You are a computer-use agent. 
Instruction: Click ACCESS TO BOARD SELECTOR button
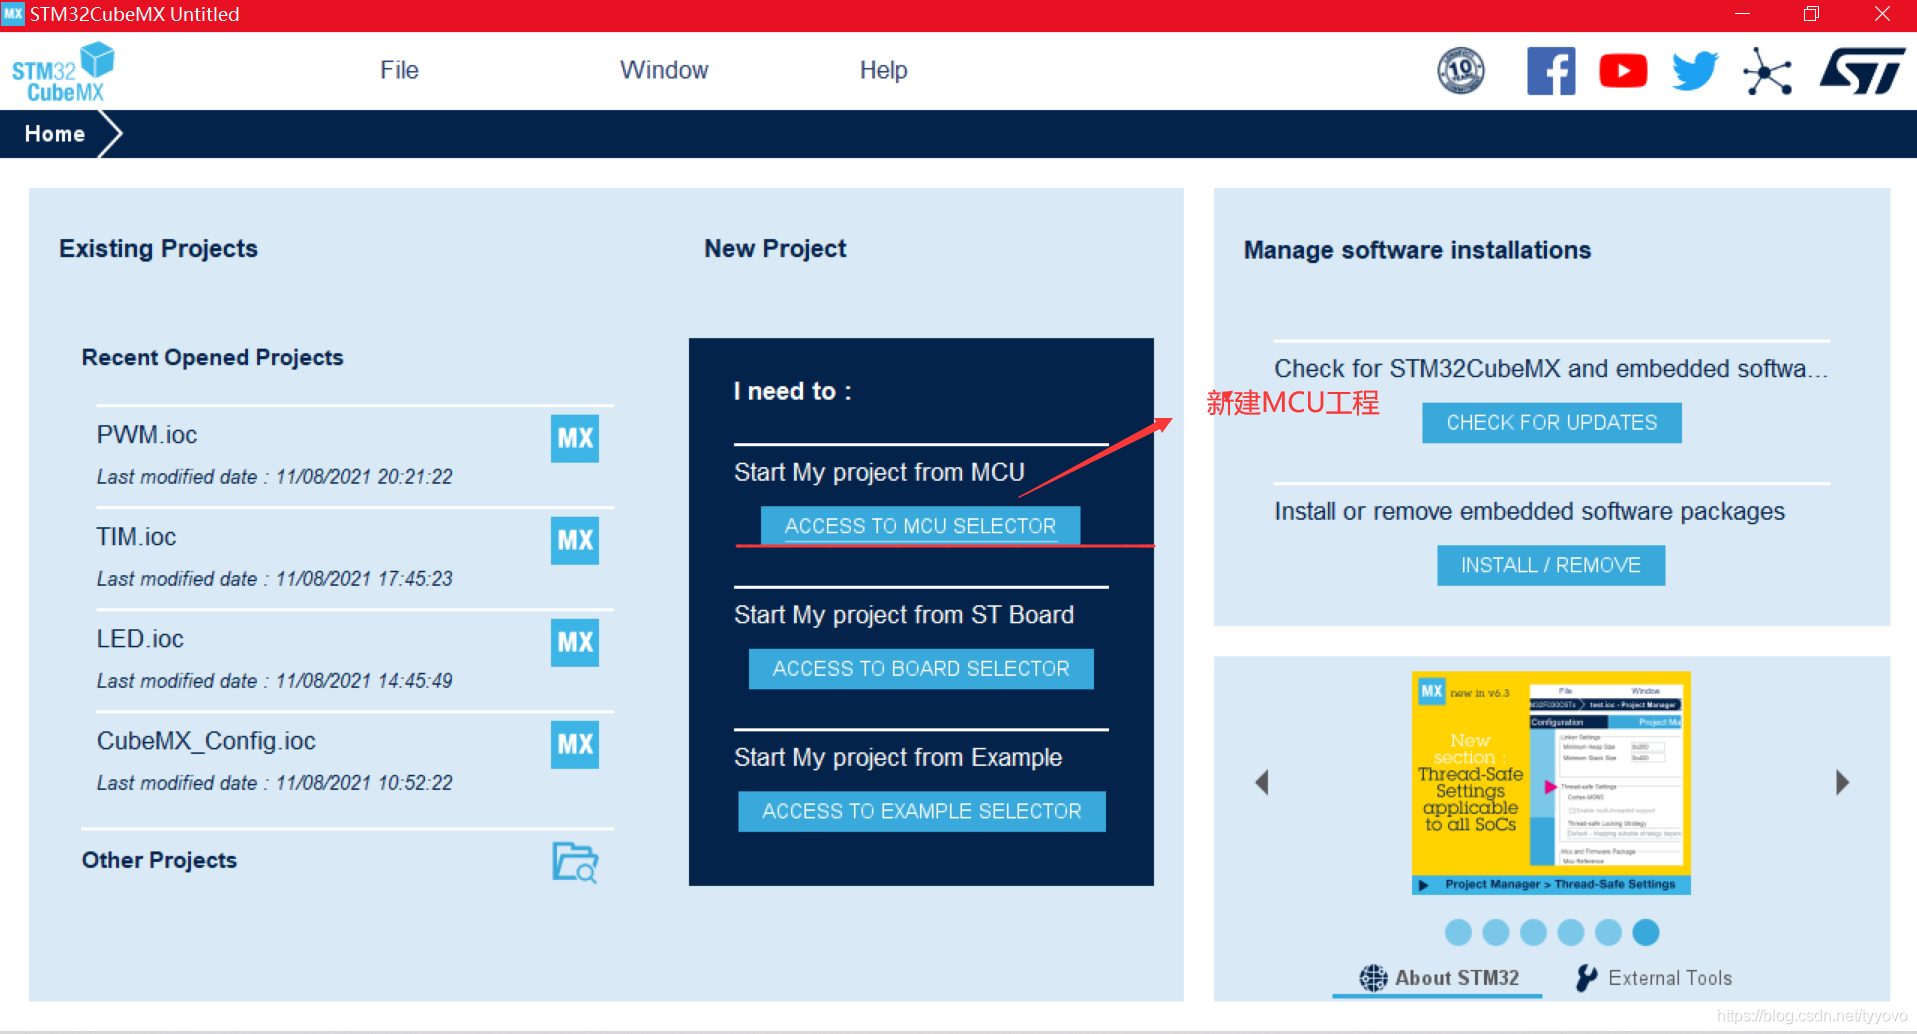tap(921, 669)
